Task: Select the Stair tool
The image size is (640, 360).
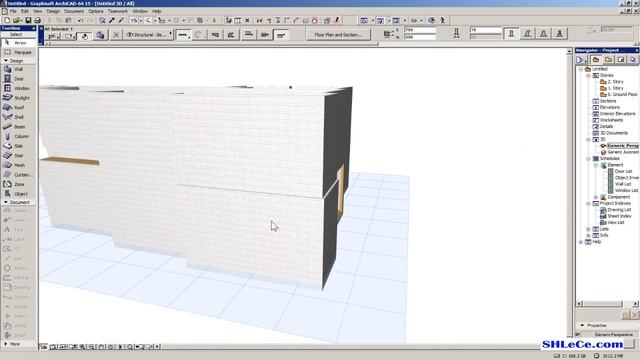Action: click(x=18, y=156)
